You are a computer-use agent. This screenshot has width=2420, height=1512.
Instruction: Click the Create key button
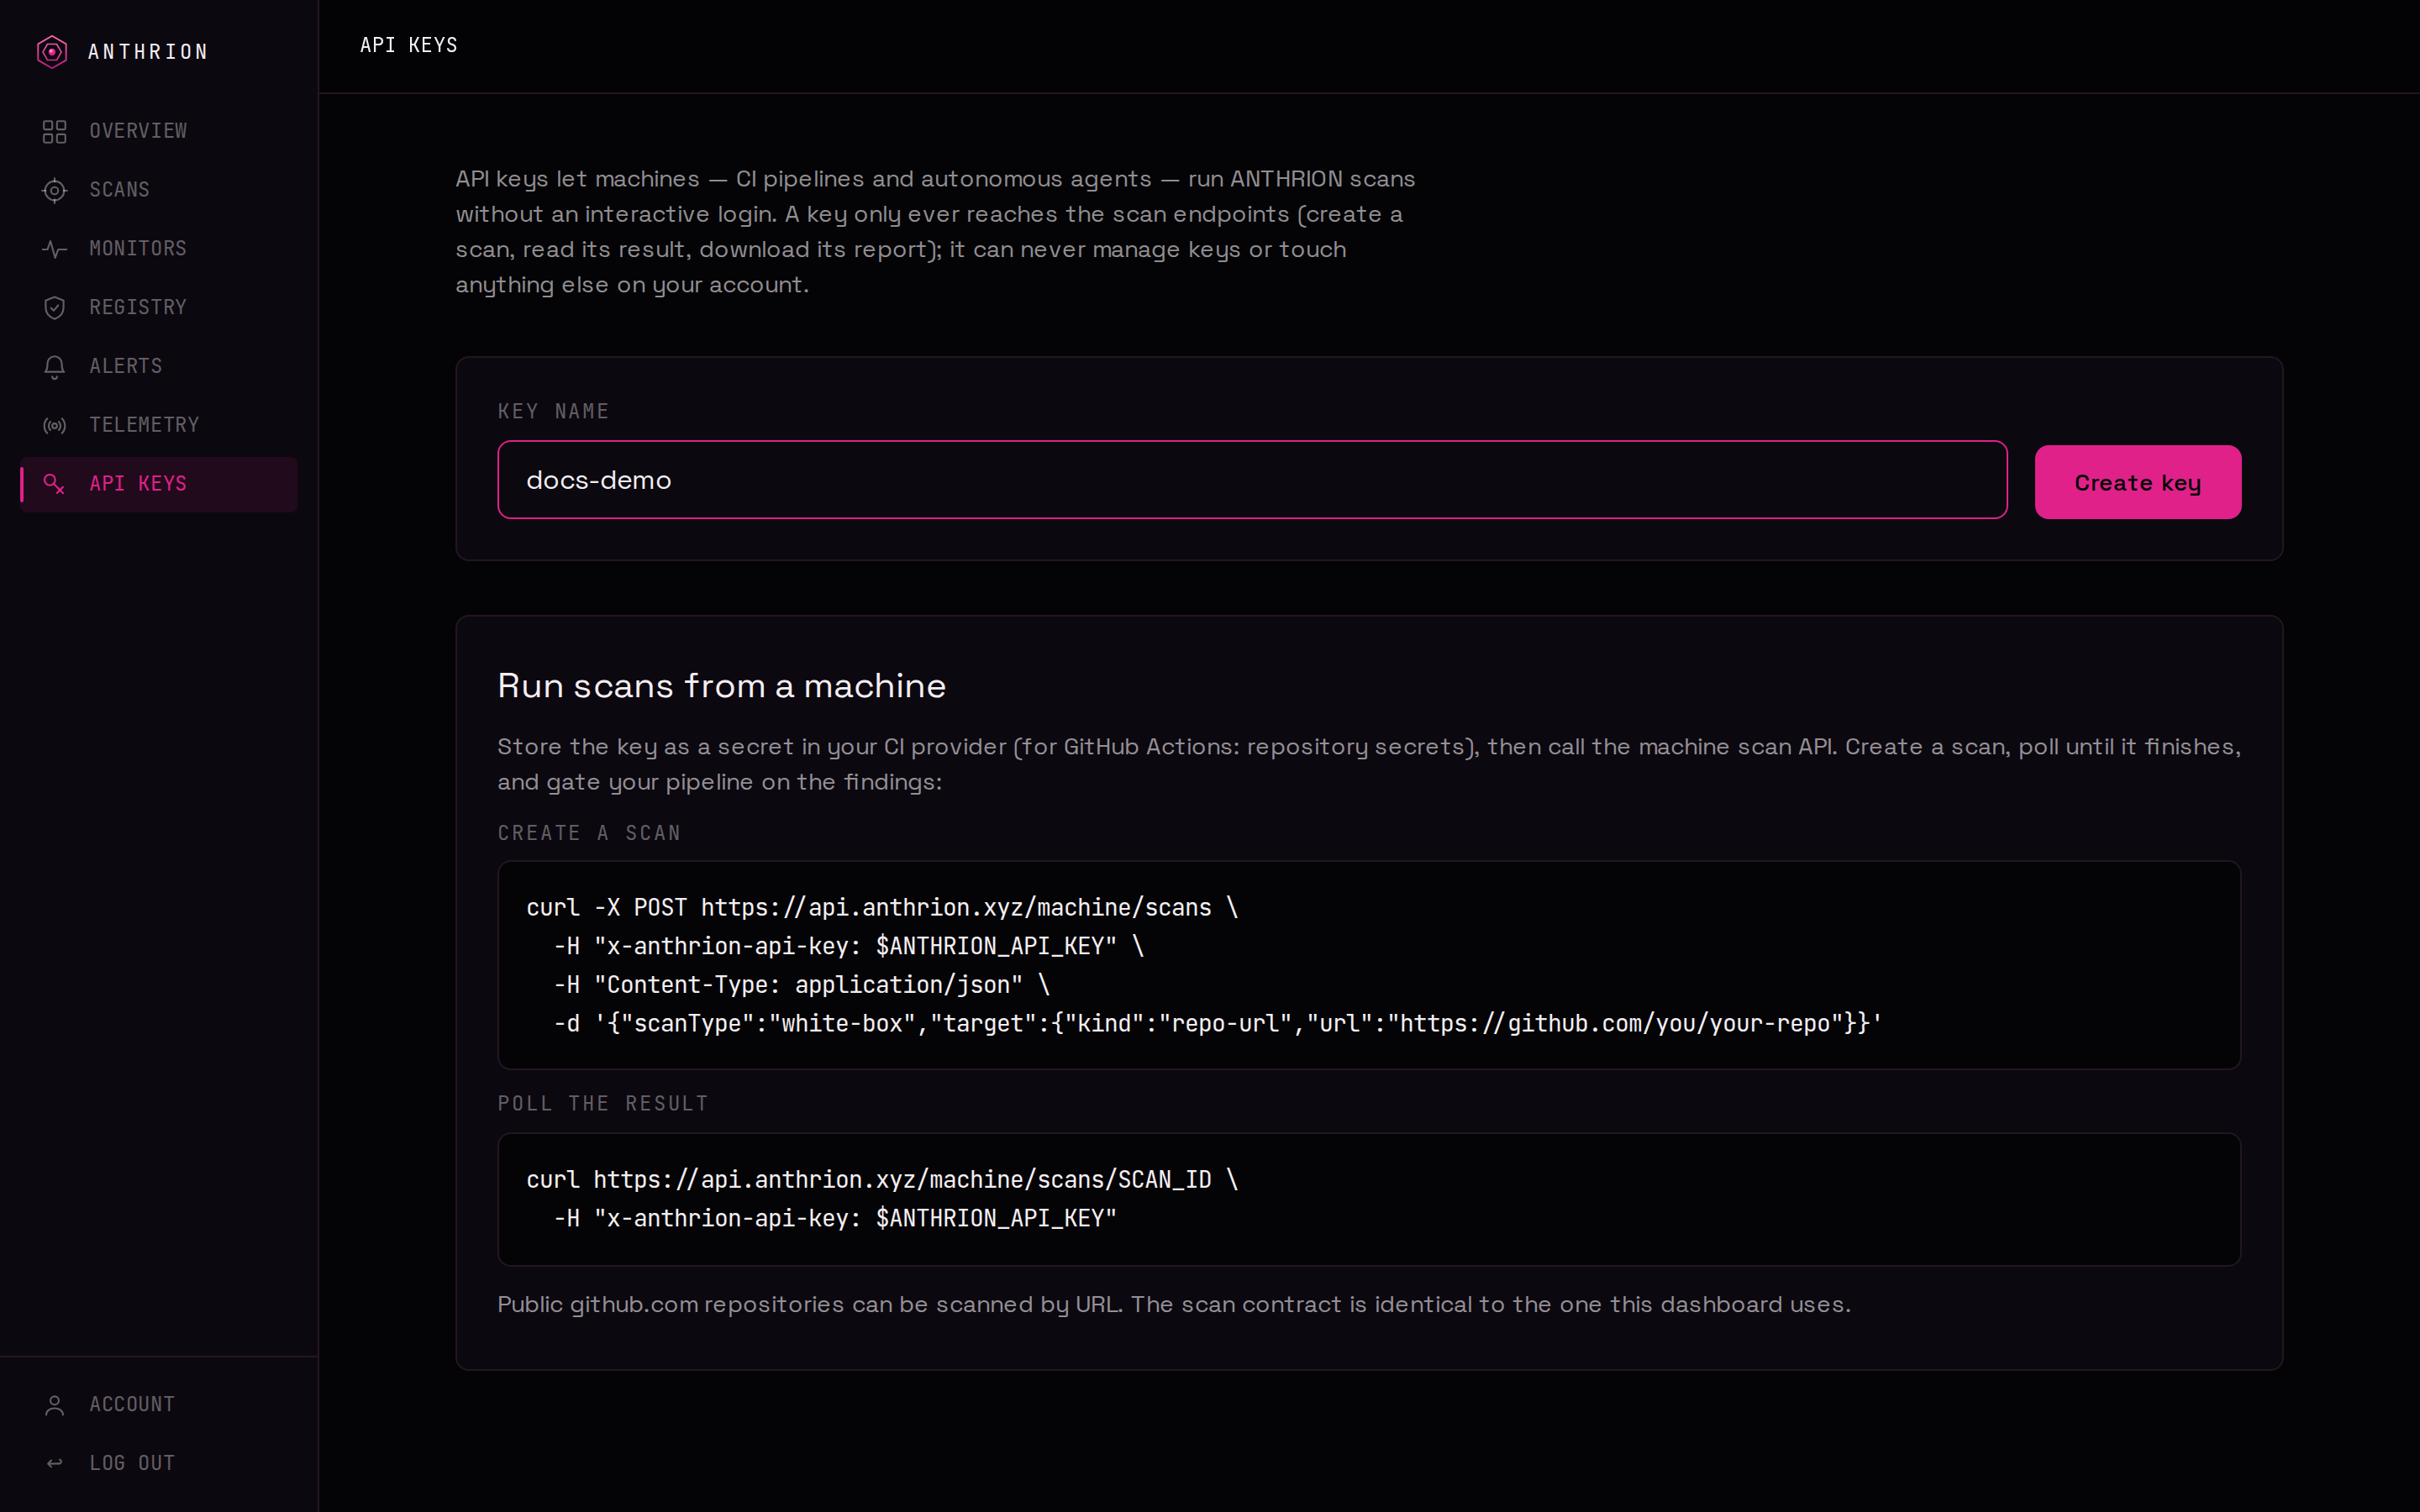point(2138,482)
